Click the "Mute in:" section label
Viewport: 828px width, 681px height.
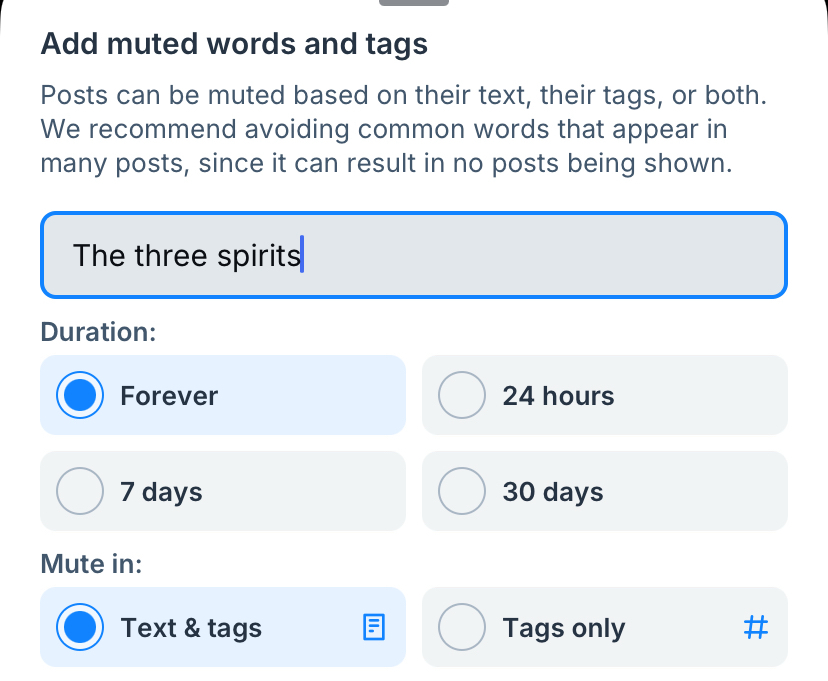[x=91, y=564]
